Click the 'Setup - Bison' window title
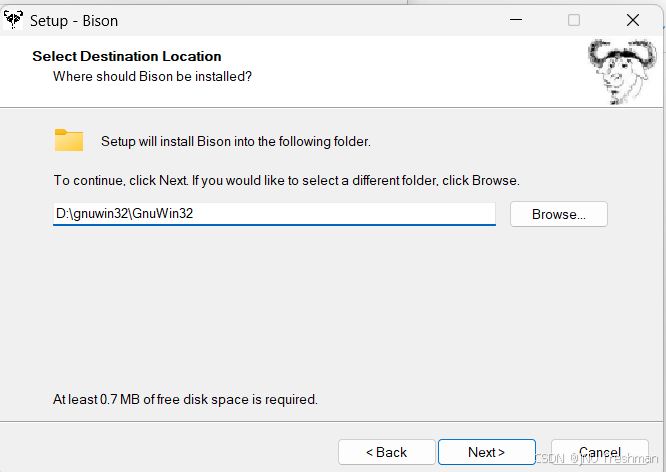 74,21
